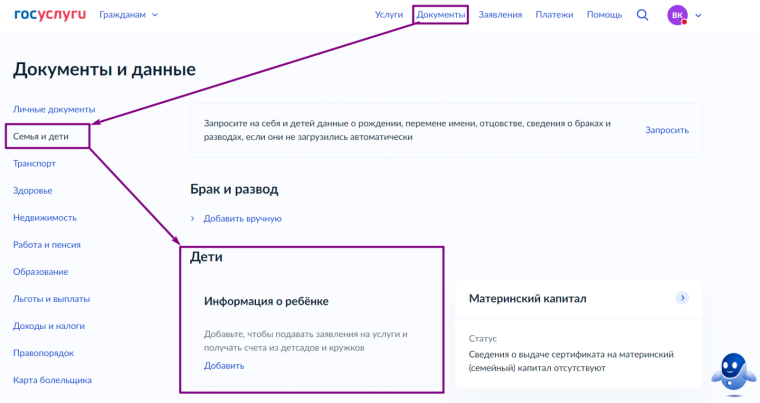The width and height of the screenshot is (760, 403).
Task: Click the Информация о ребёнке heading
Action: coord(266,301)
